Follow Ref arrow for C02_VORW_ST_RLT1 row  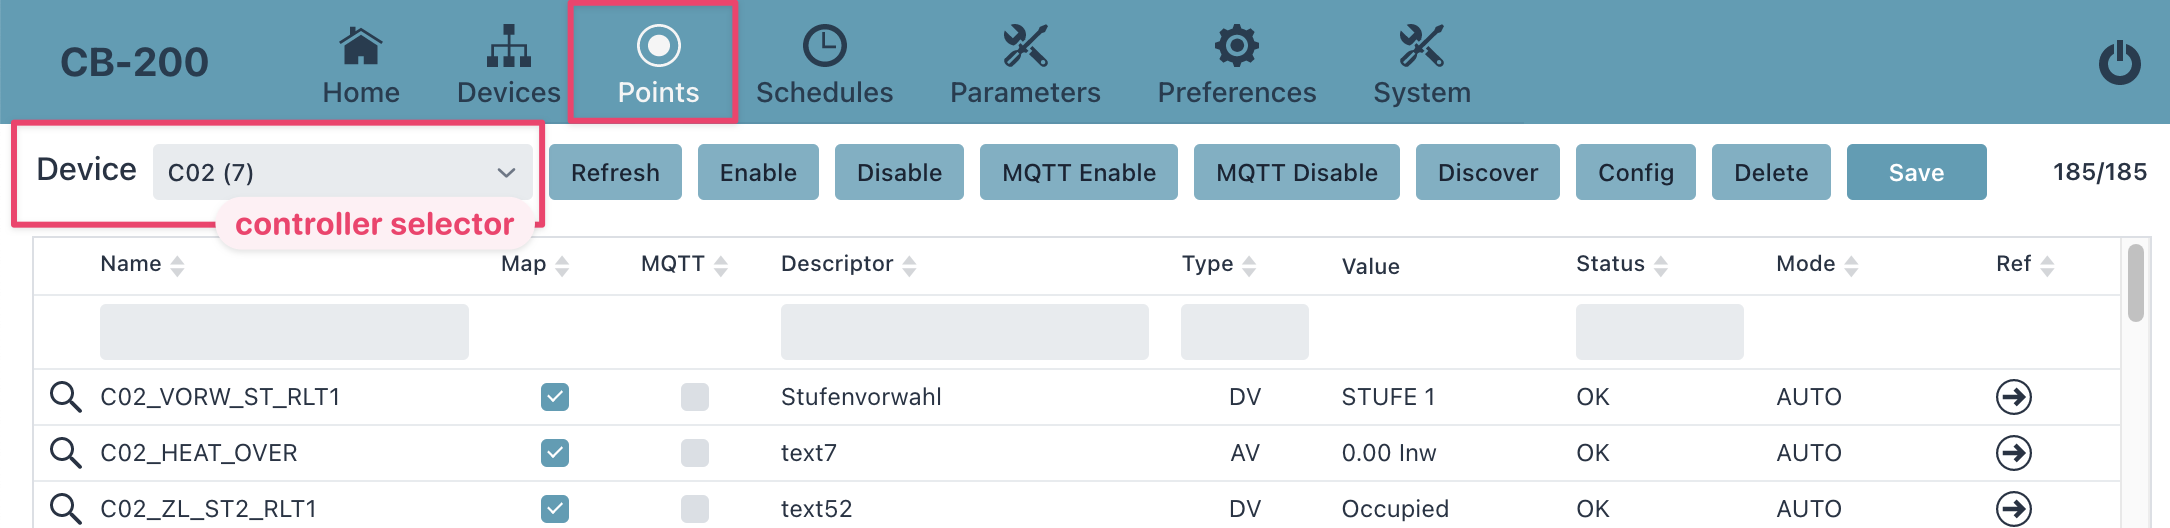(2013, 397)
